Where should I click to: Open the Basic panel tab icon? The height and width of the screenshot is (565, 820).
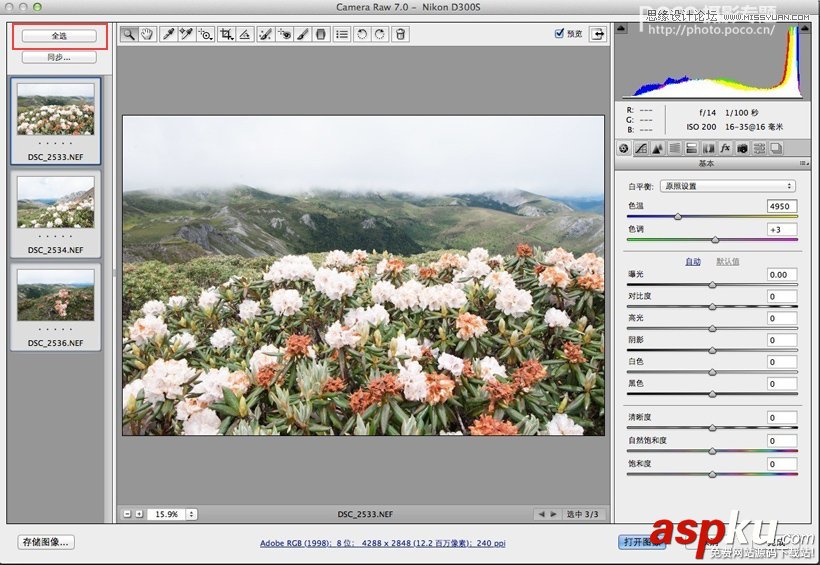(x=623, y=149)
